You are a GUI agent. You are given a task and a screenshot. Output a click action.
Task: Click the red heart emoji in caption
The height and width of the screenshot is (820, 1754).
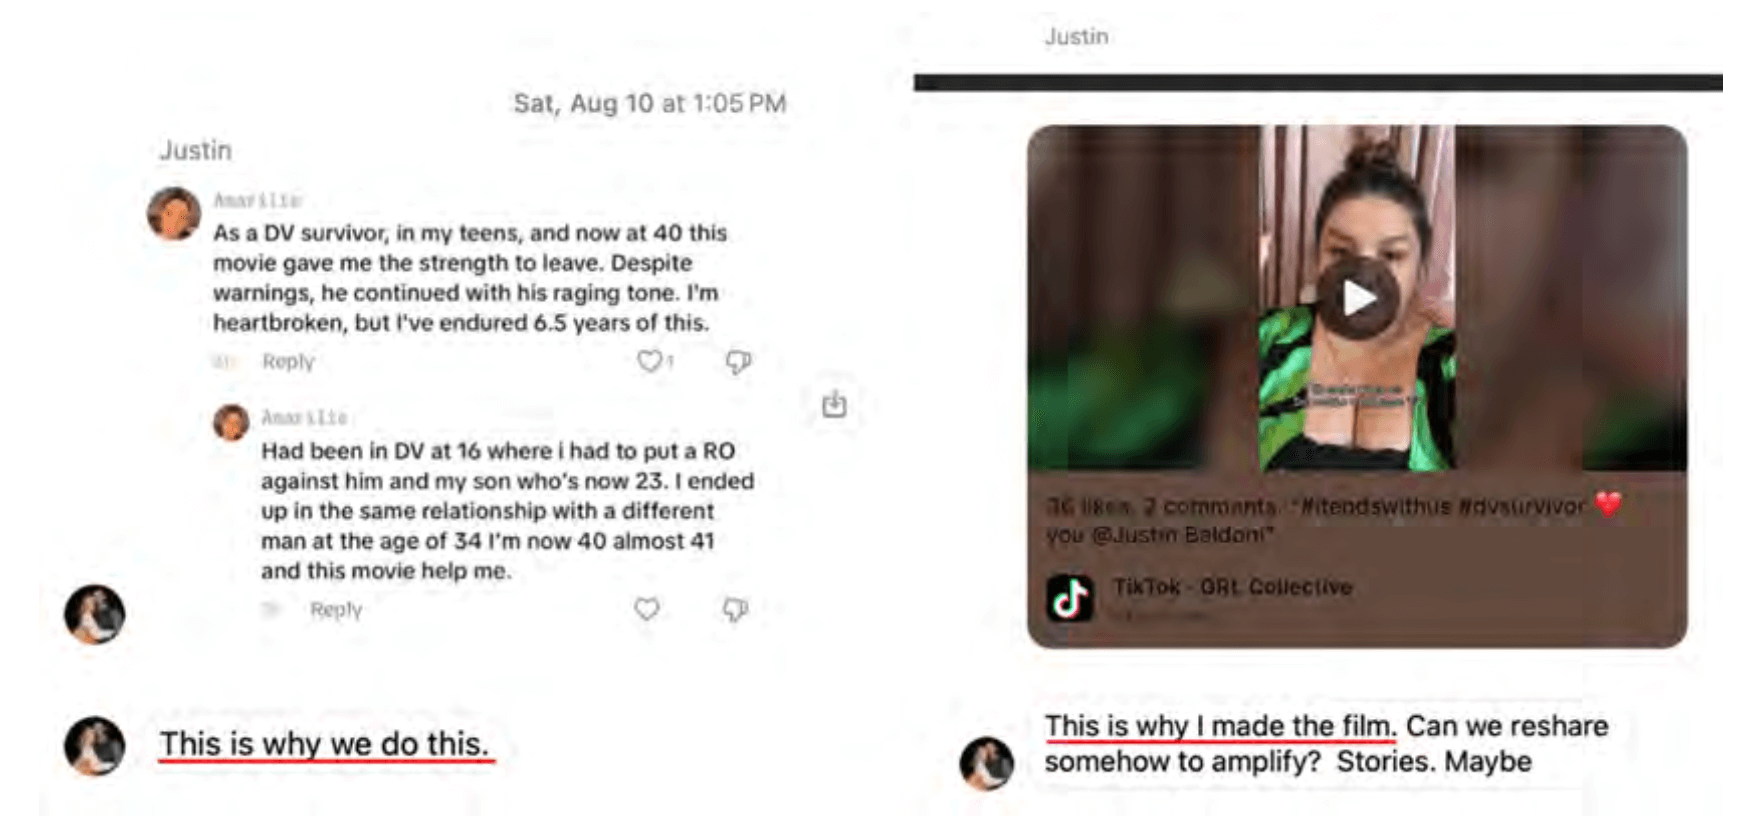(1608, 504)
